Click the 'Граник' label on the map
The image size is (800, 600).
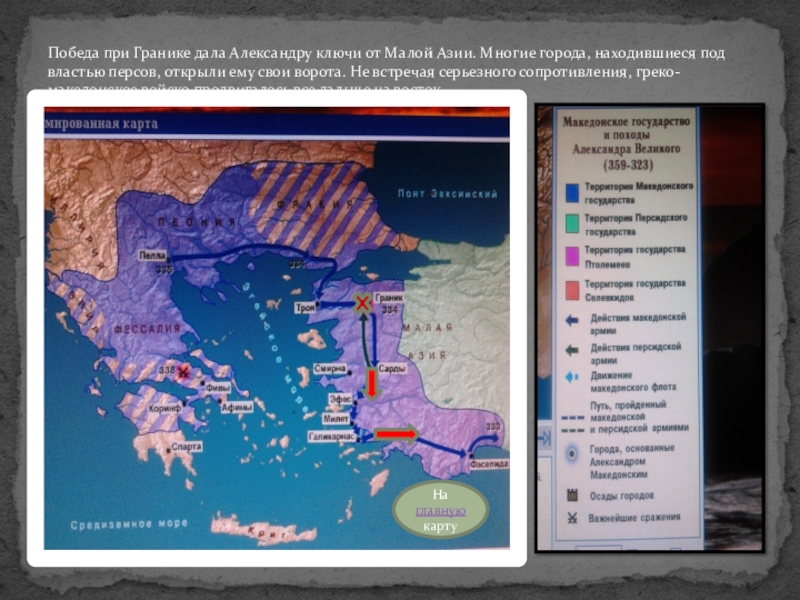coord(389,297)
